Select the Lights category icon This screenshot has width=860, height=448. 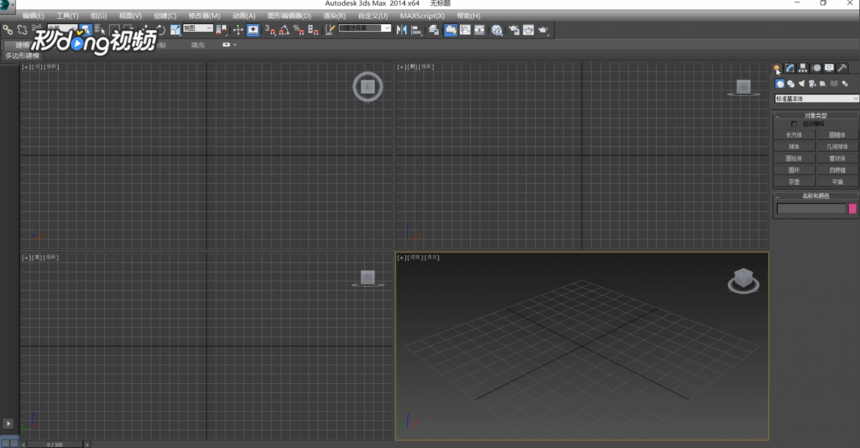tap(801, 83)
